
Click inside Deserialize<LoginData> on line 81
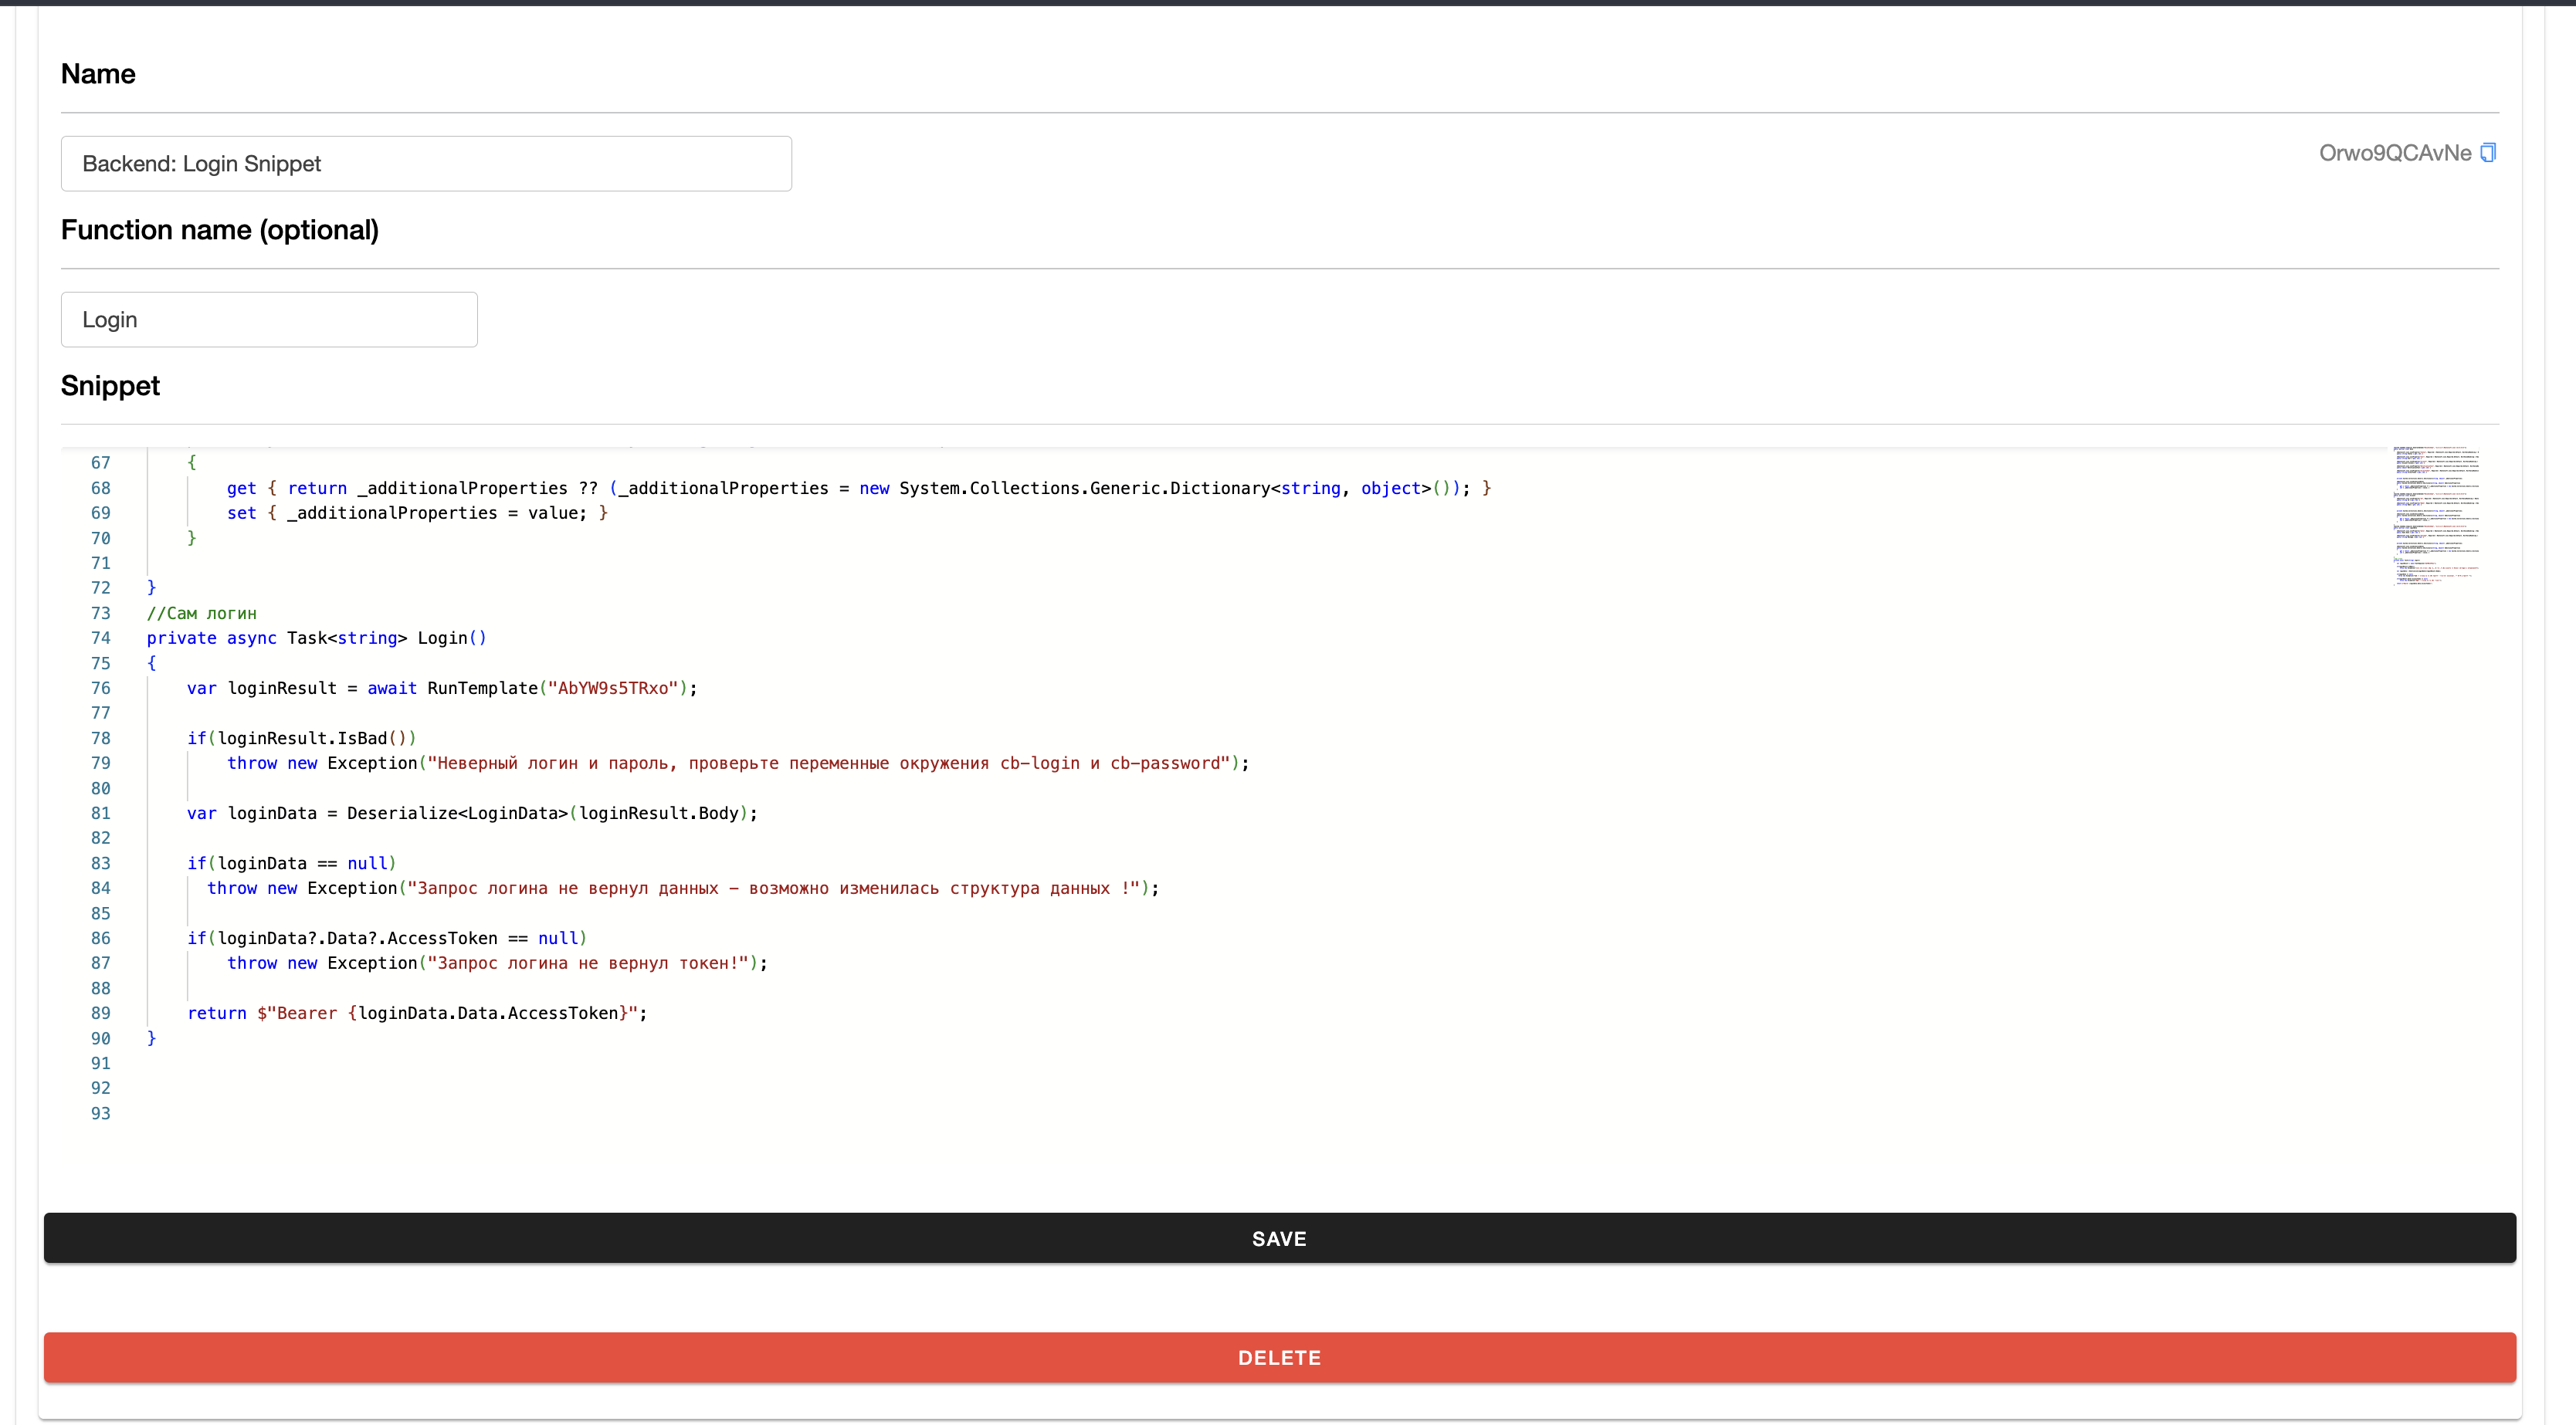point(456,813)
